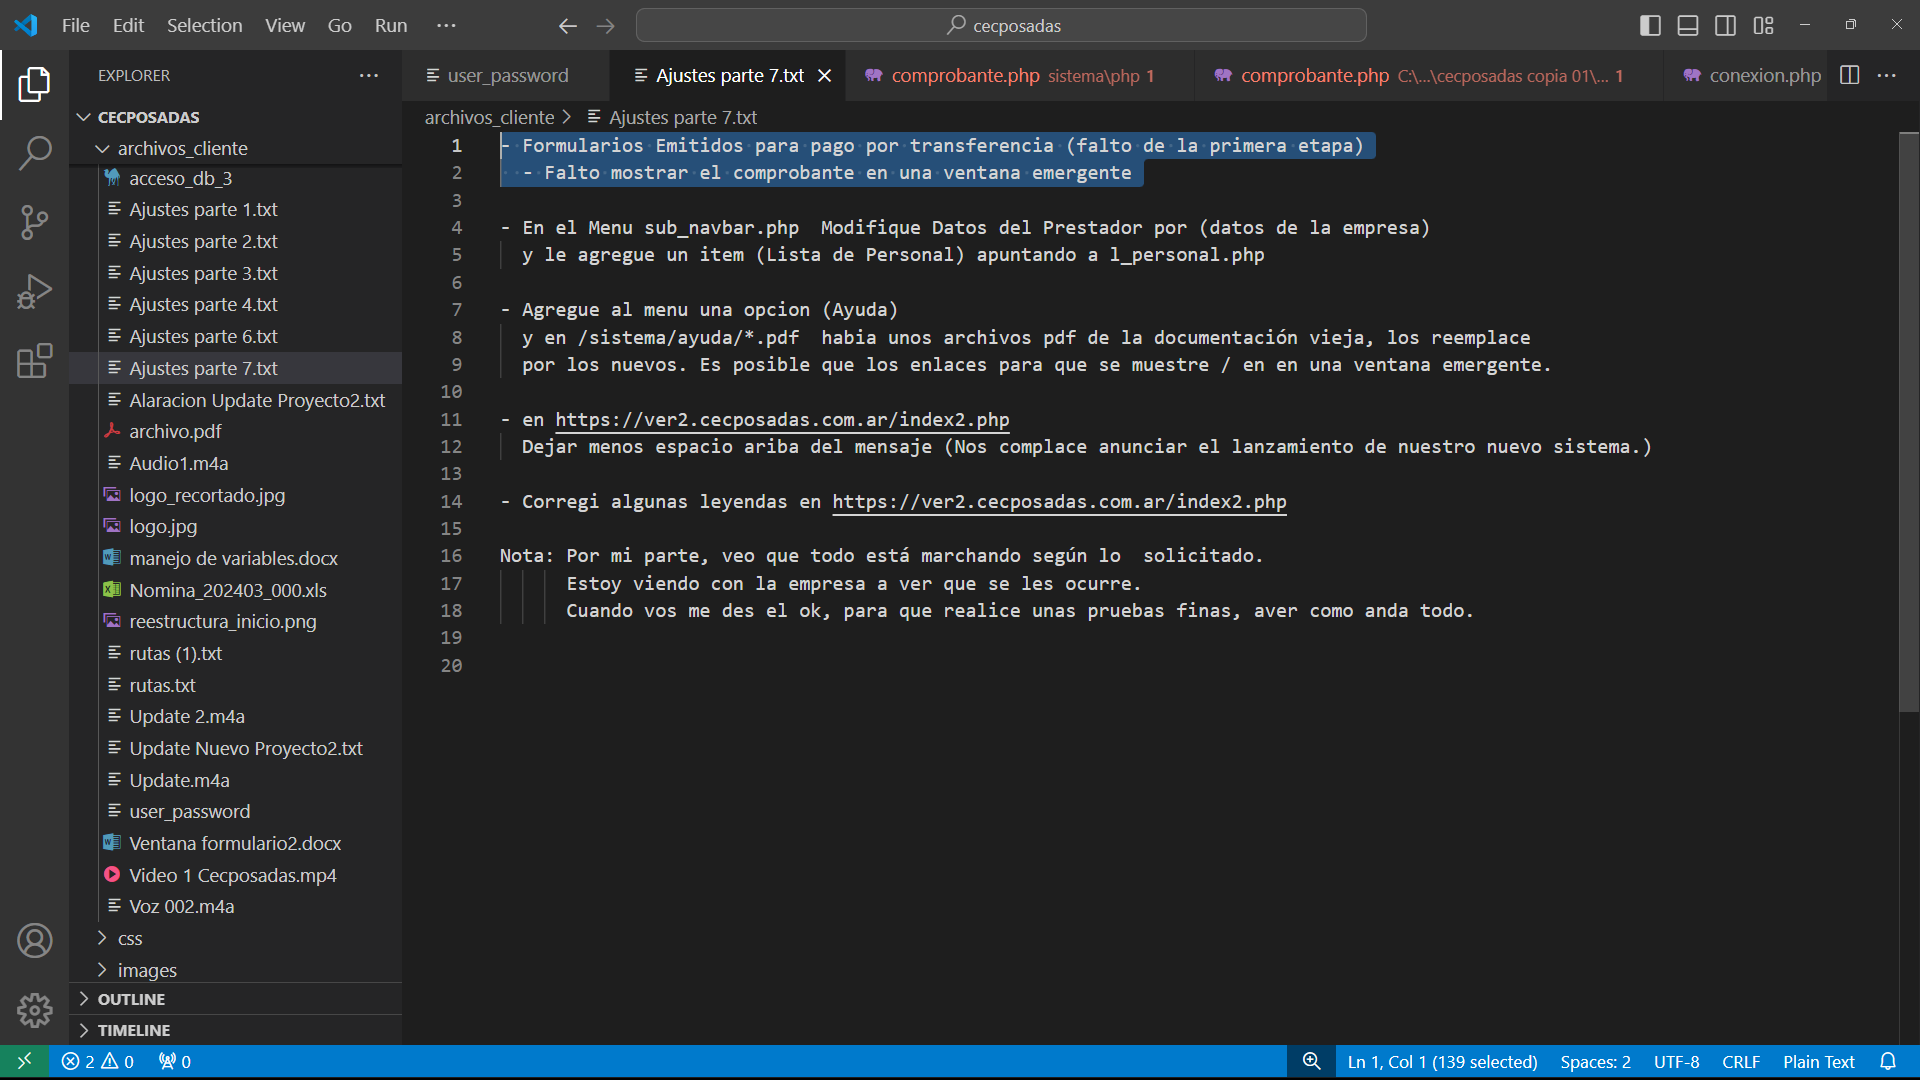
Task: Expand the OUTLINE section
Action: click(236, 999)
